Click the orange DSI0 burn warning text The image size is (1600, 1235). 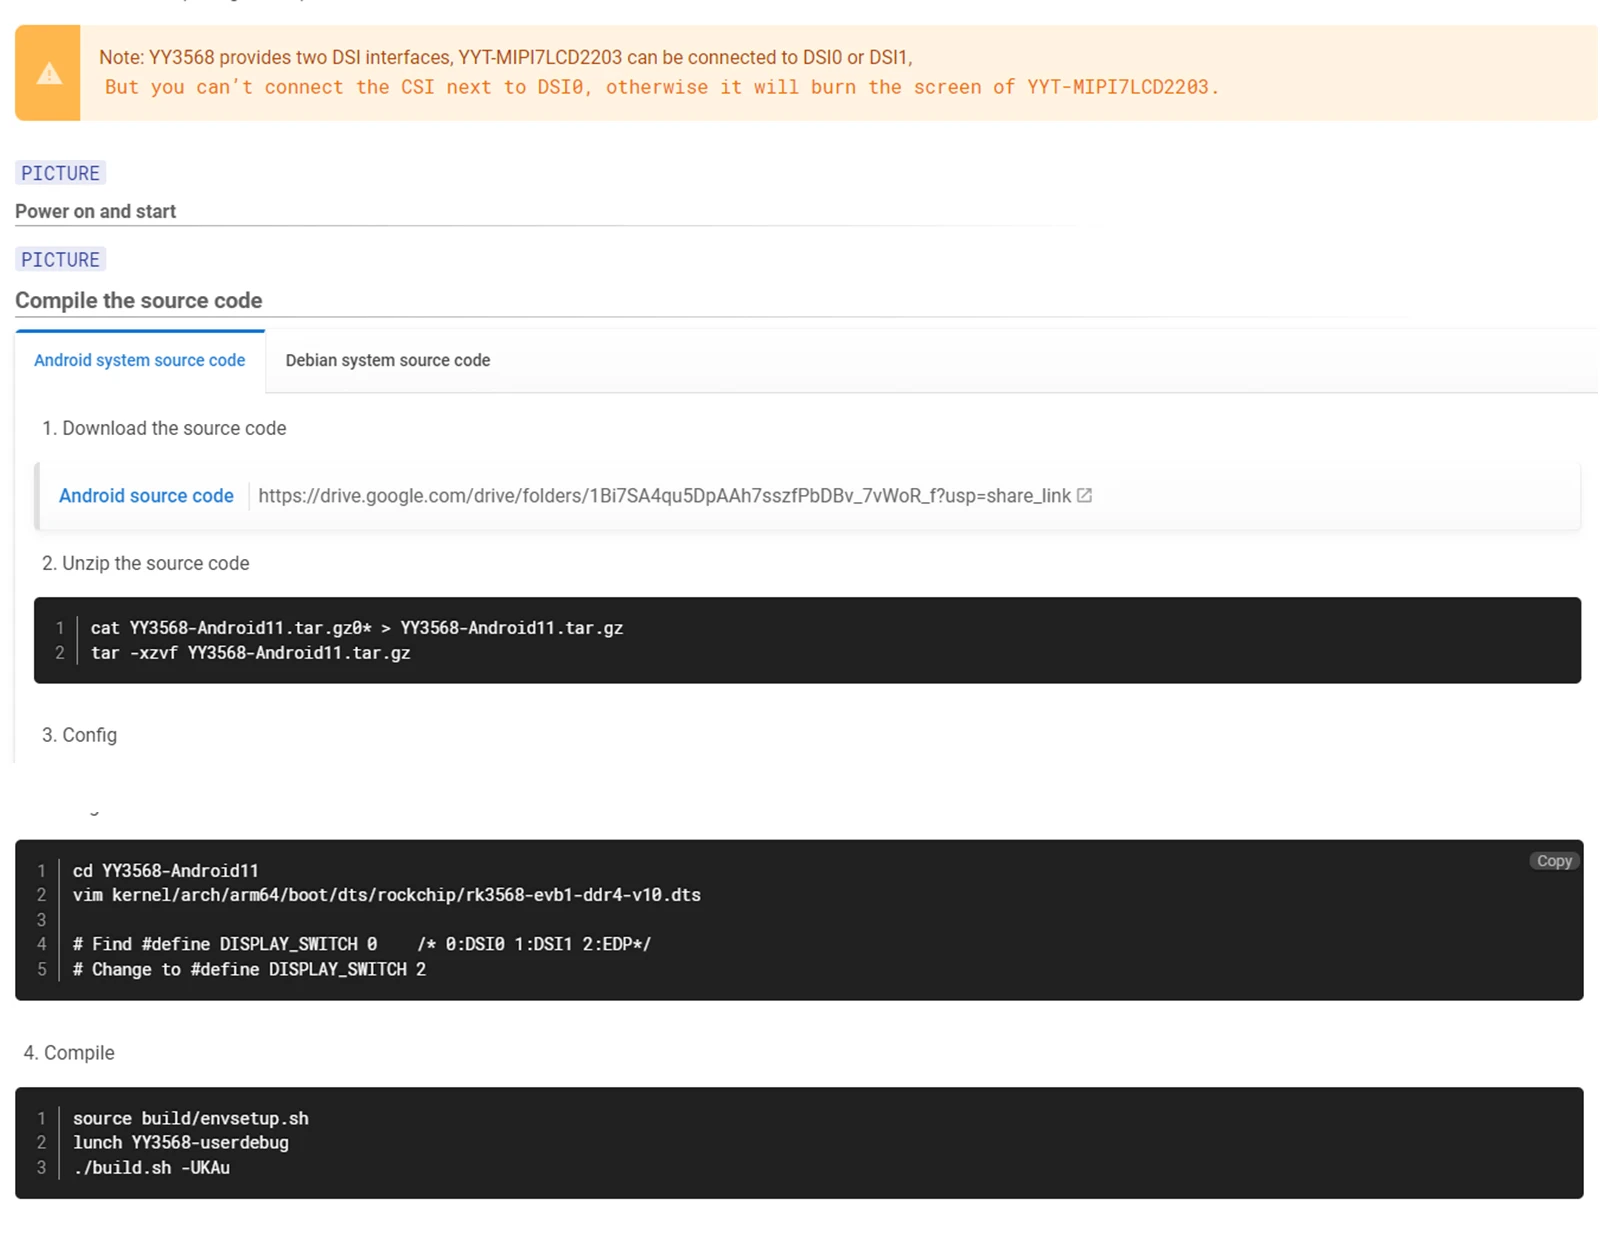click(x=661, y=88)
